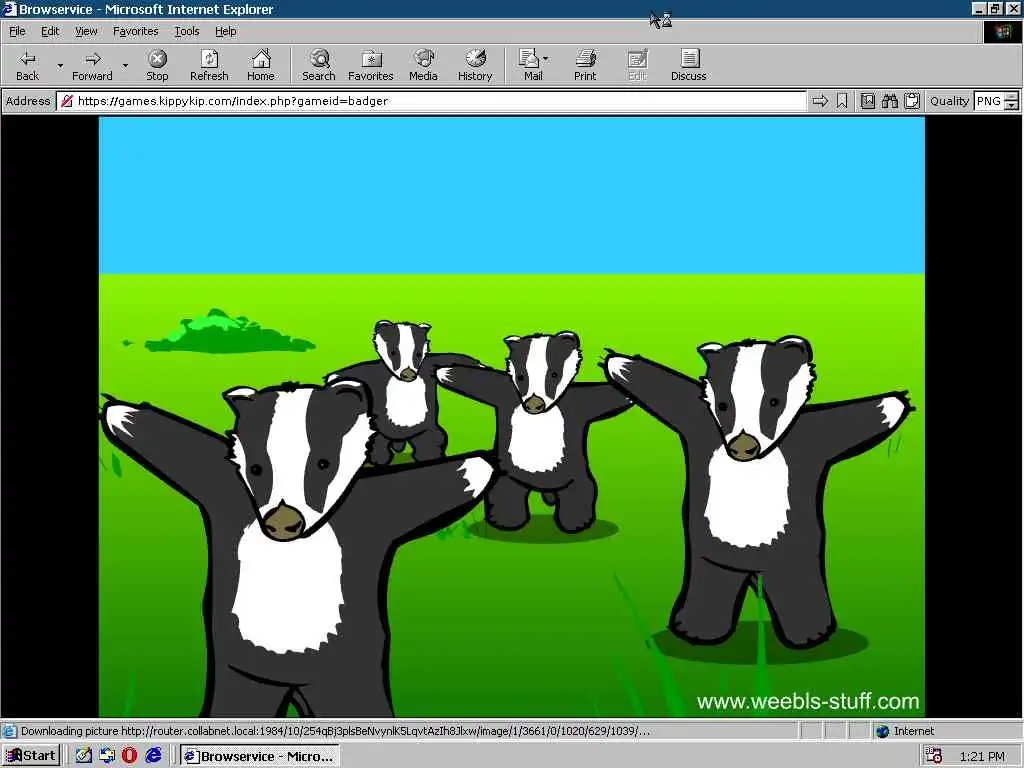Screen dimensions: 1024x768
Task: Click the Mail toolbar button
Action: pos(533,65)
